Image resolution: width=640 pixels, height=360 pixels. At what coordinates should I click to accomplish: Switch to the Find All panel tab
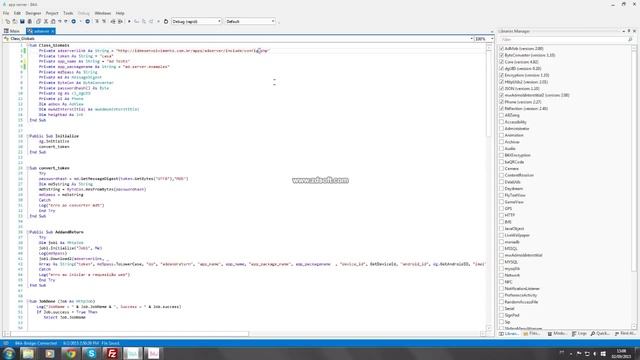[625, 334]
